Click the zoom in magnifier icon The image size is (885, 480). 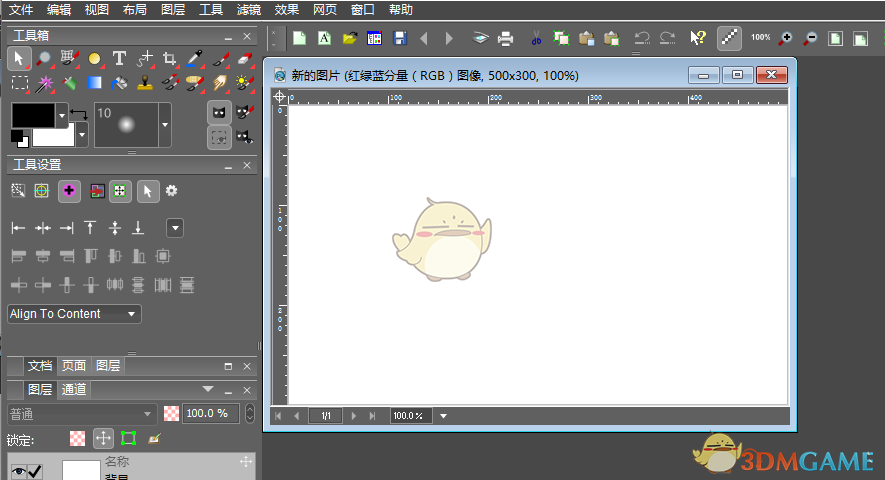tap(785, 38)
